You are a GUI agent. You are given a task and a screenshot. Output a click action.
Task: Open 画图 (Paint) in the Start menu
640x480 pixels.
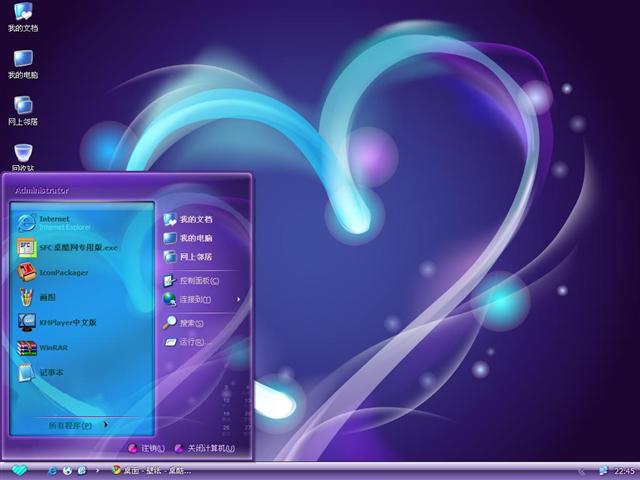tap(48, 297)
